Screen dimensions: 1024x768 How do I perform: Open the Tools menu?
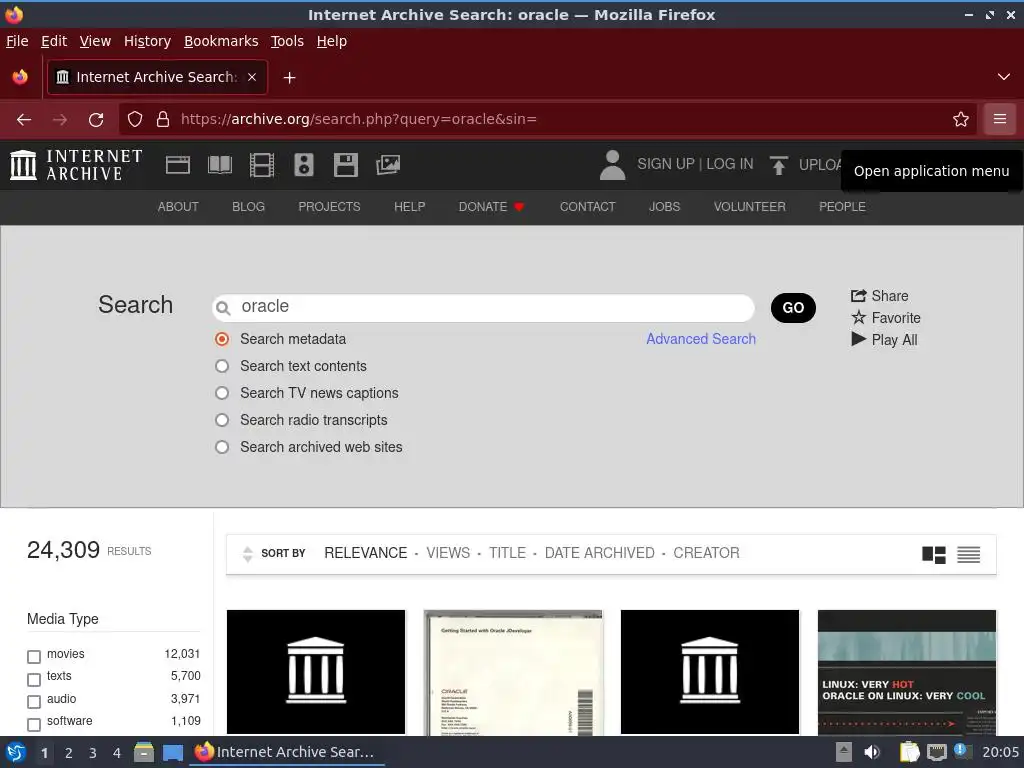[x=287, y=41]
